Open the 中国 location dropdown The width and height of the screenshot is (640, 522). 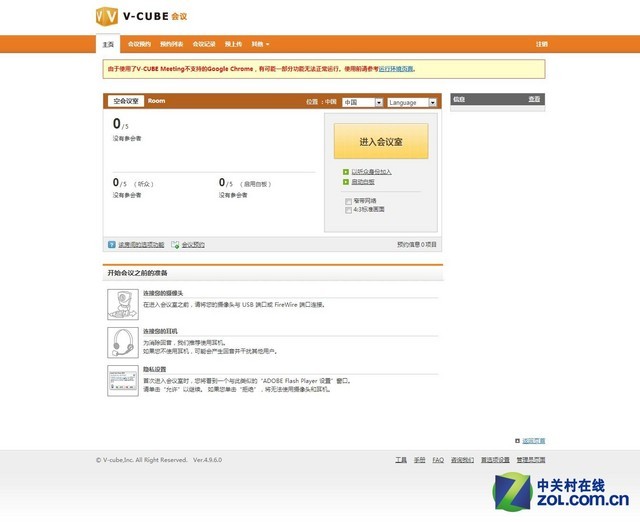(362, 102)
